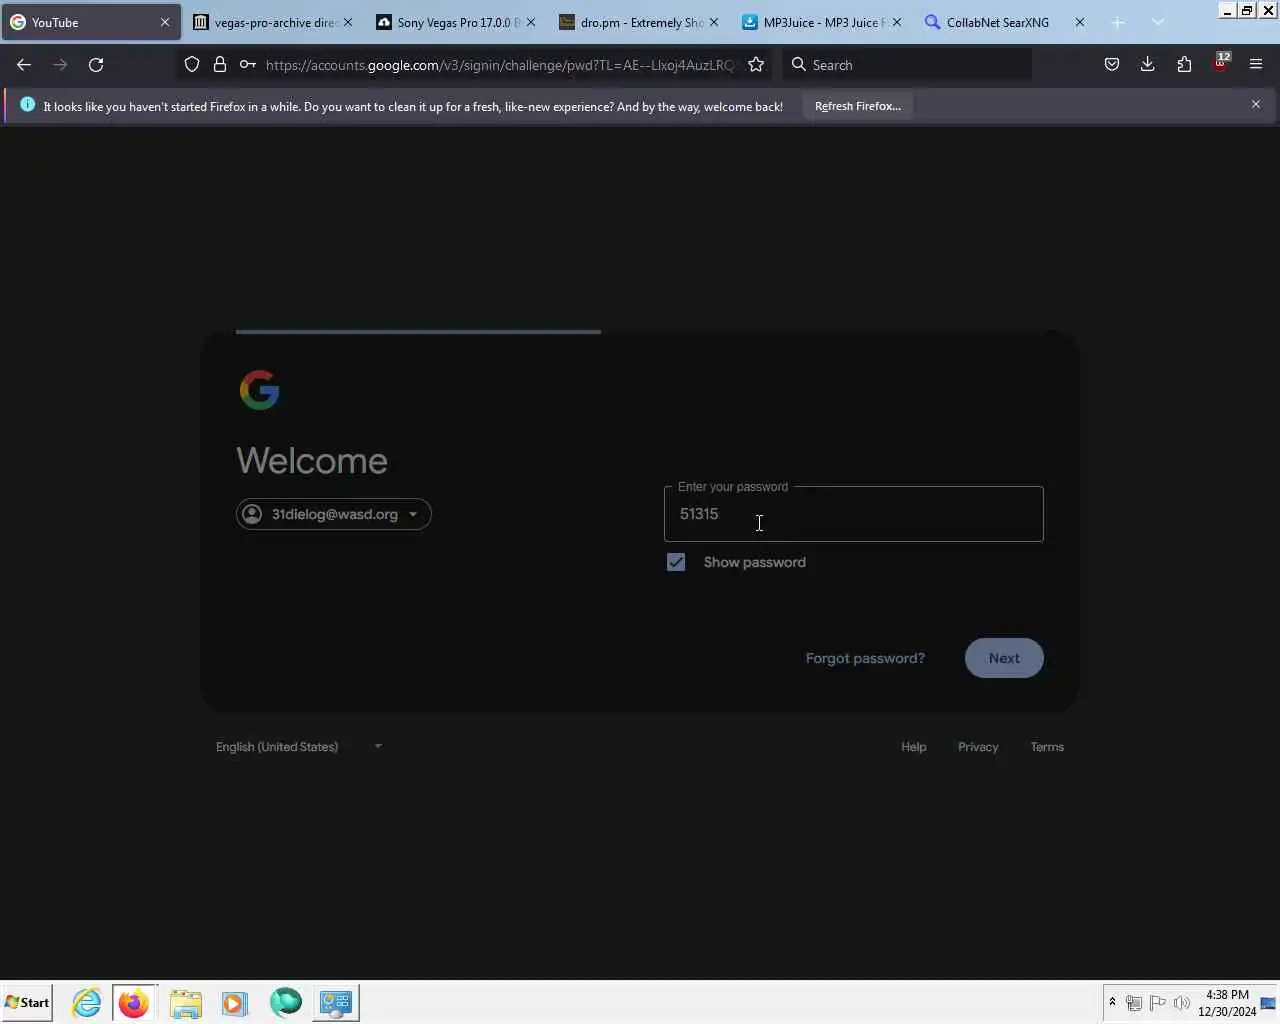Open the list all tabs chevron
Image resolution: width=1280 pixels, height=1024 pixels.
tap(1158, 22)
